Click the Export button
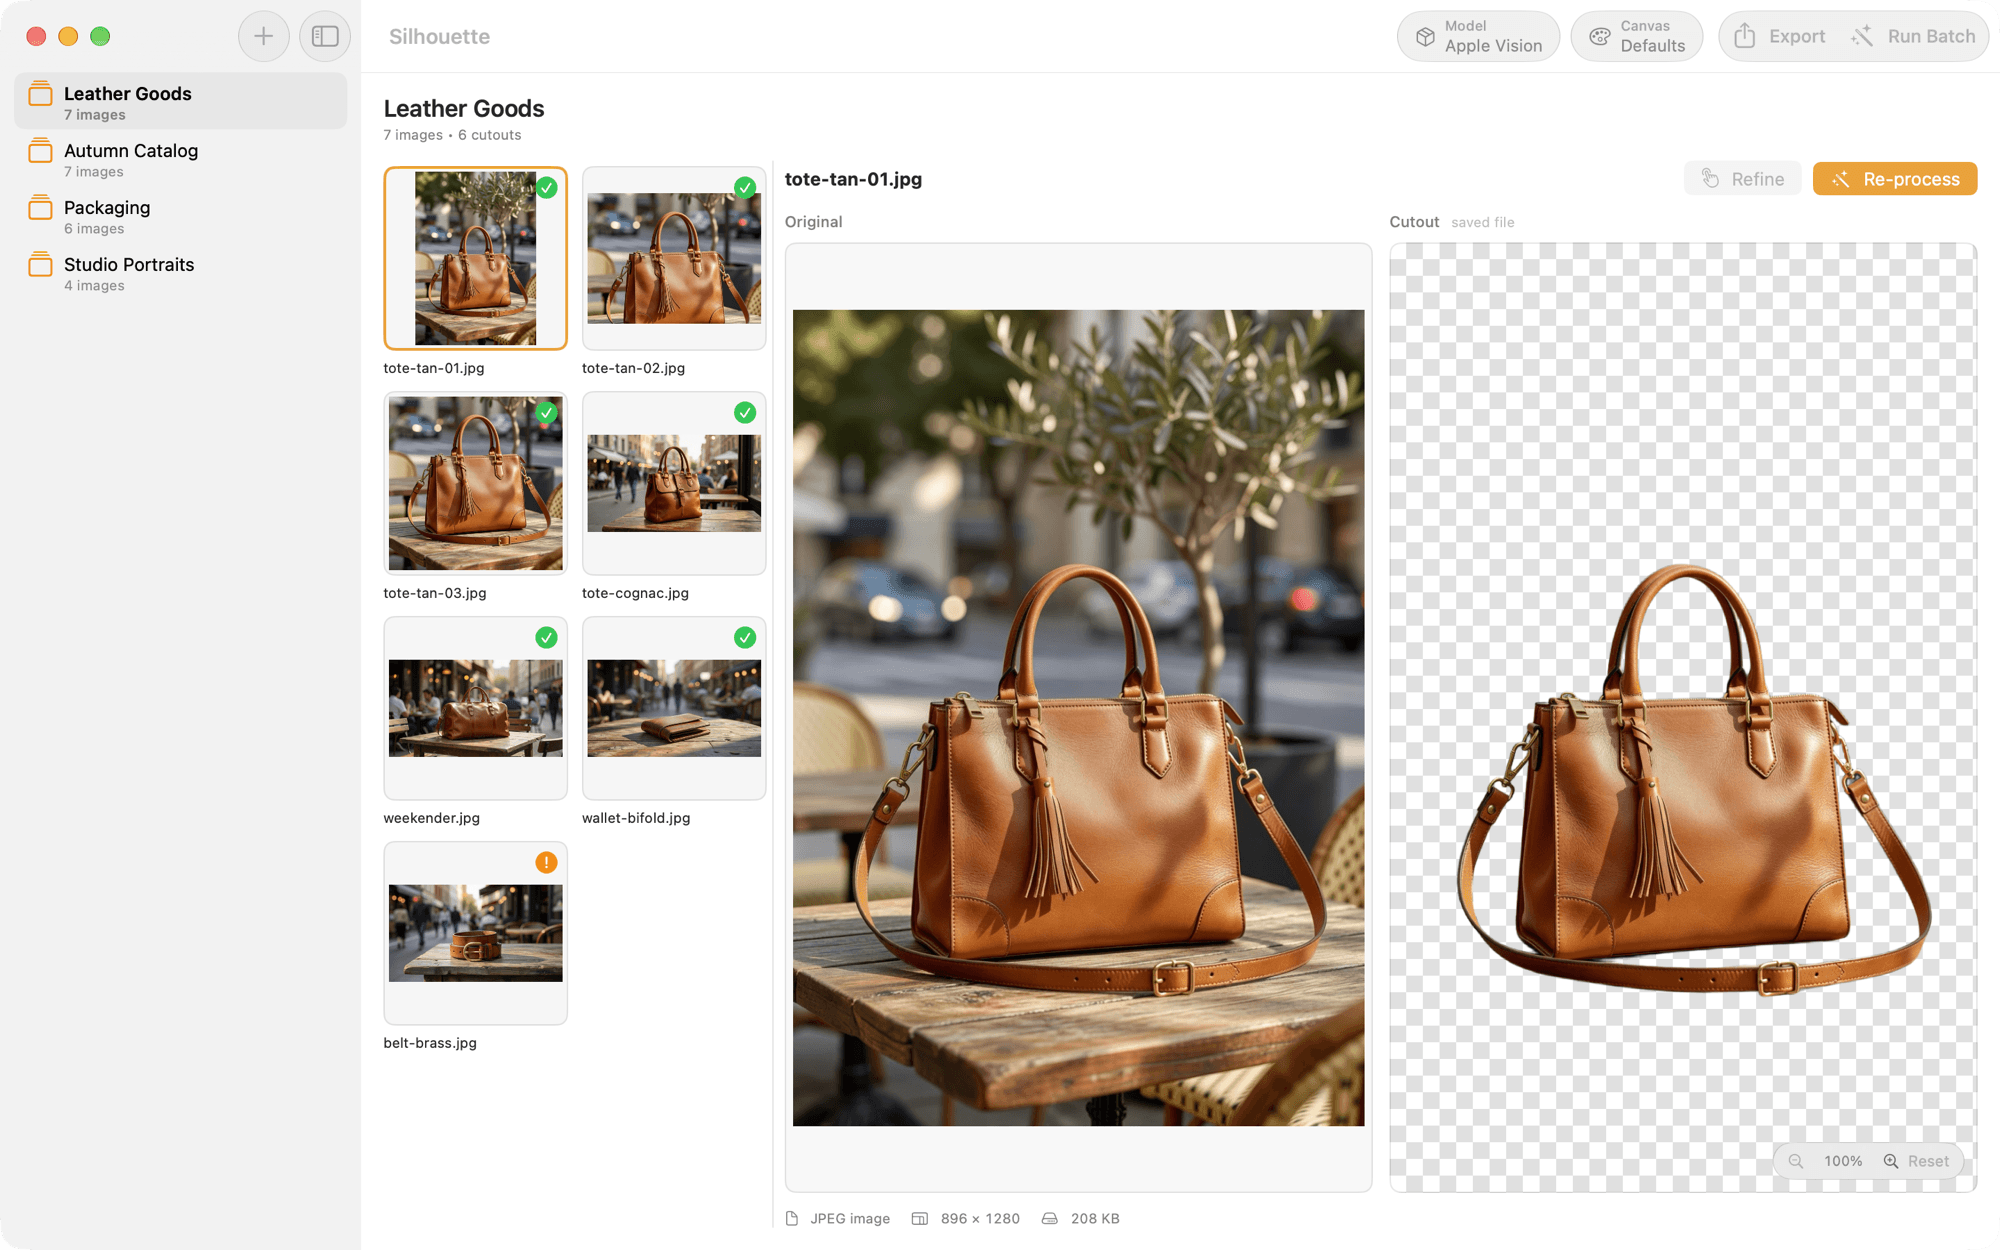The image size is (2000, 1250). point(1779,36)
